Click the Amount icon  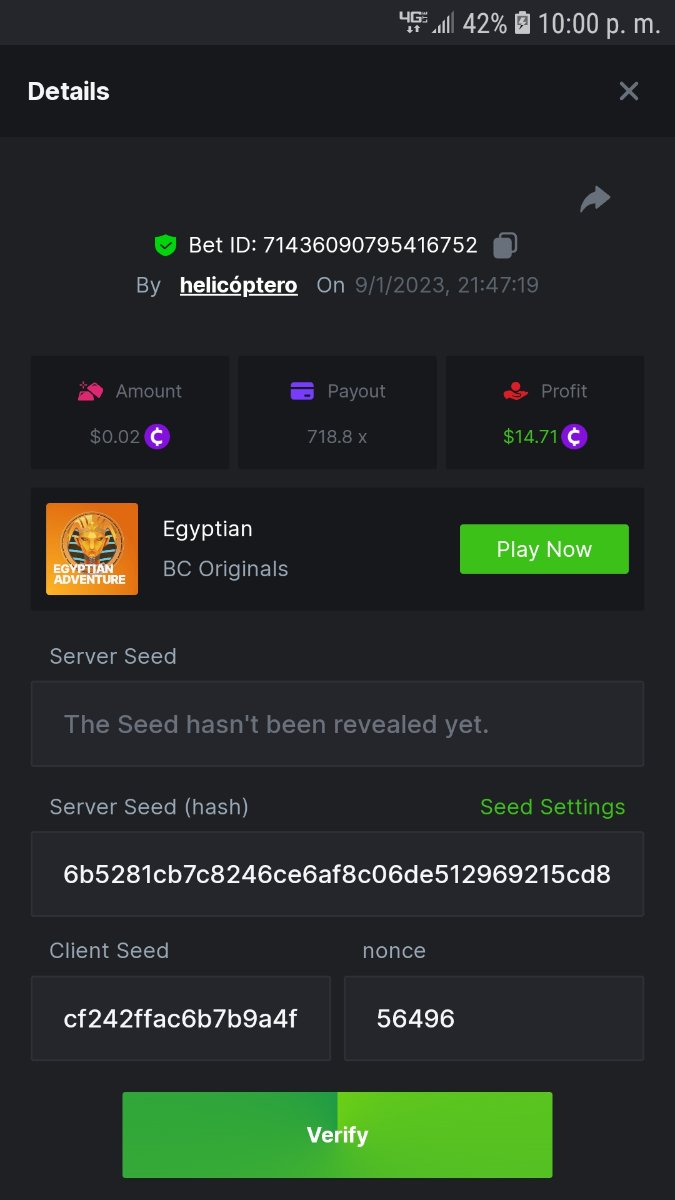(x=91, y=391)
